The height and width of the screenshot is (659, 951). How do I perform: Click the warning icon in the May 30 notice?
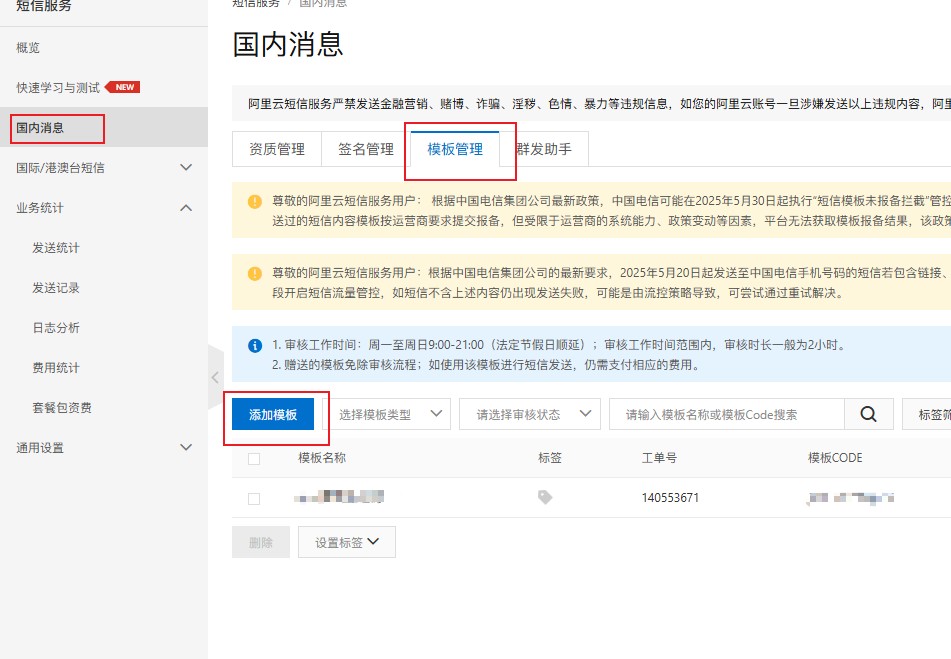click(255, 201)
